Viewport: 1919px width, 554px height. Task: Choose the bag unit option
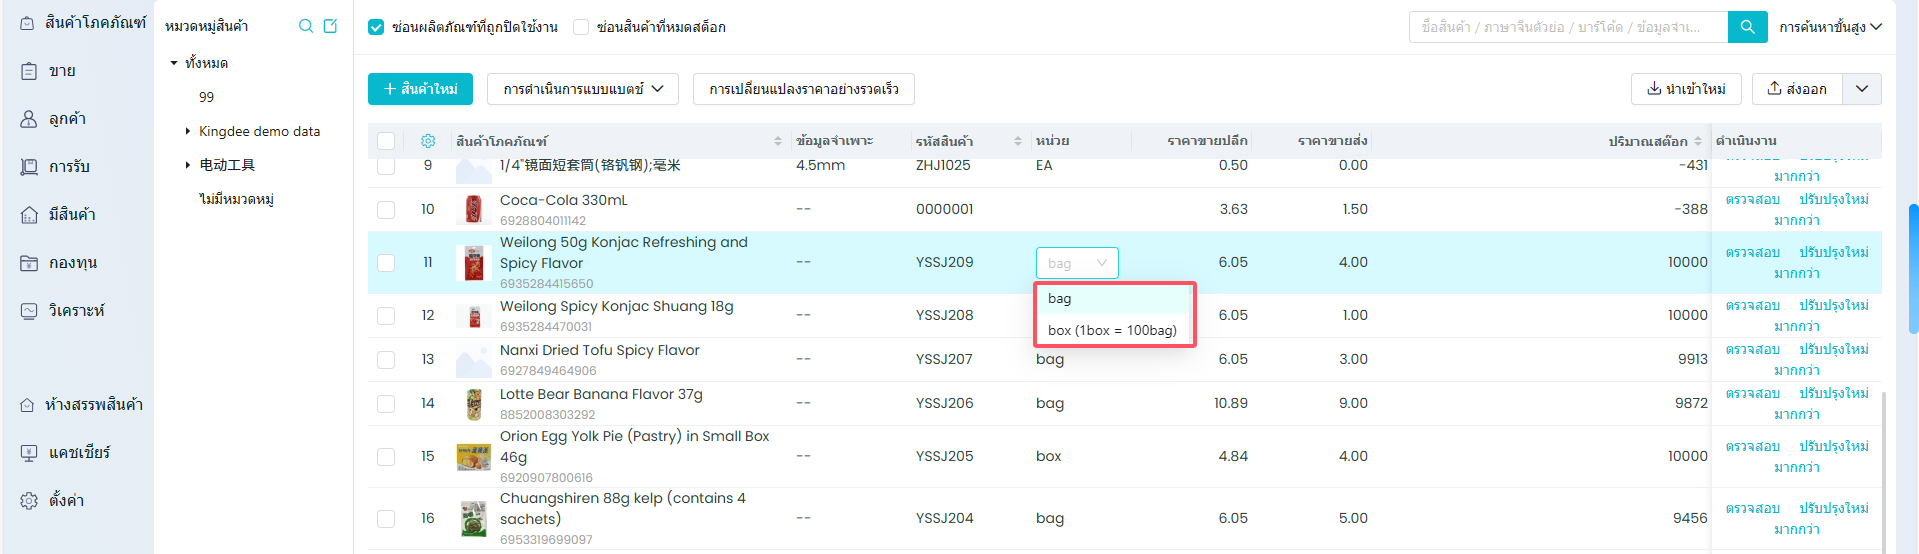coord(1060,298)
